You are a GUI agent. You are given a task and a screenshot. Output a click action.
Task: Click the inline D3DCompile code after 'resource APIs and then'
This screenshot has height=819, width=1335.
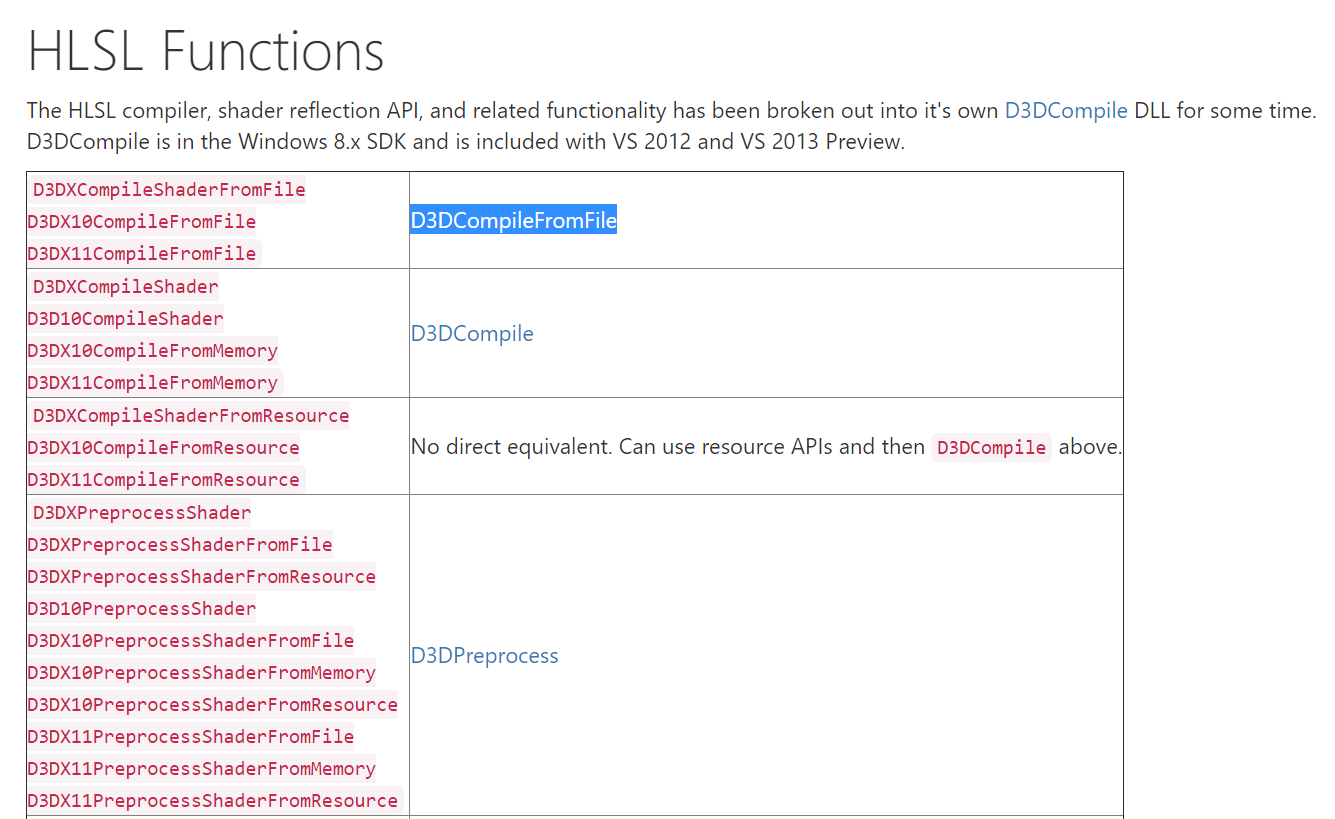point(991,448)
